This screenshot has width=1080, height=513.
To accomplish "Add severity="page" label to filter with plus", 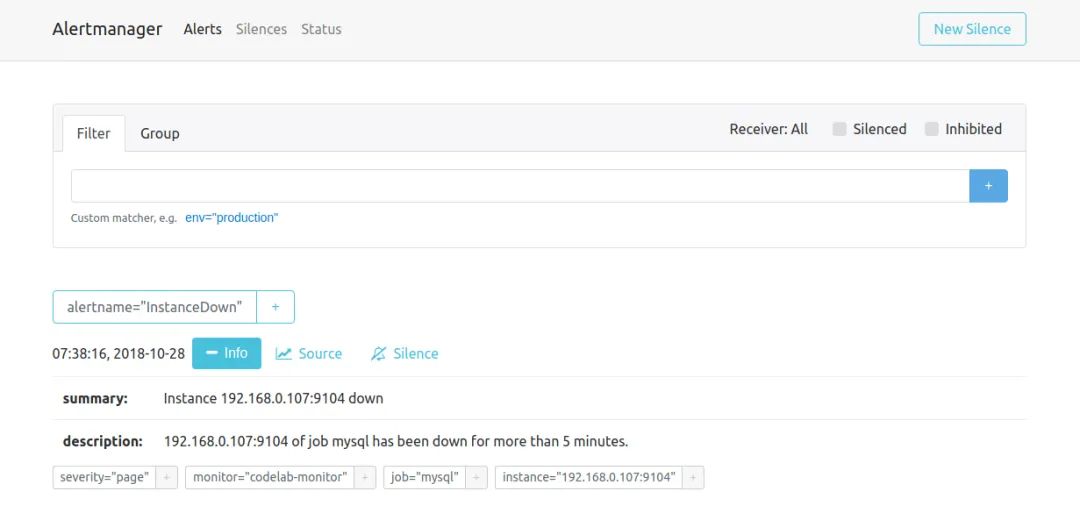I will click(x=167, y=477).
